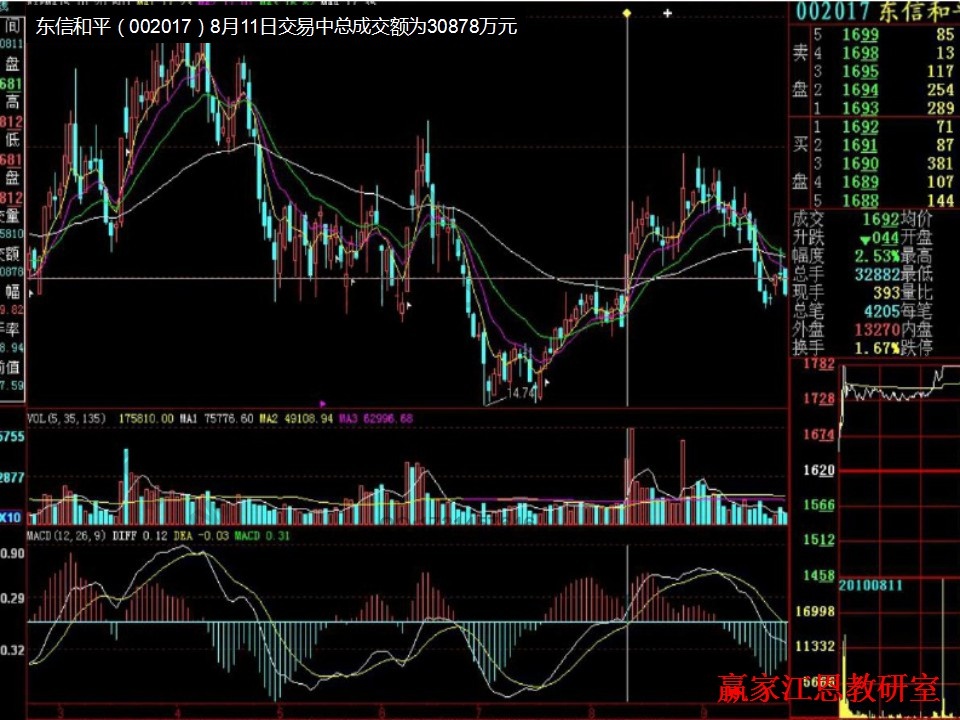Select the sell-1 price 1693 row

pyautogui.click(x=860, y=107)
